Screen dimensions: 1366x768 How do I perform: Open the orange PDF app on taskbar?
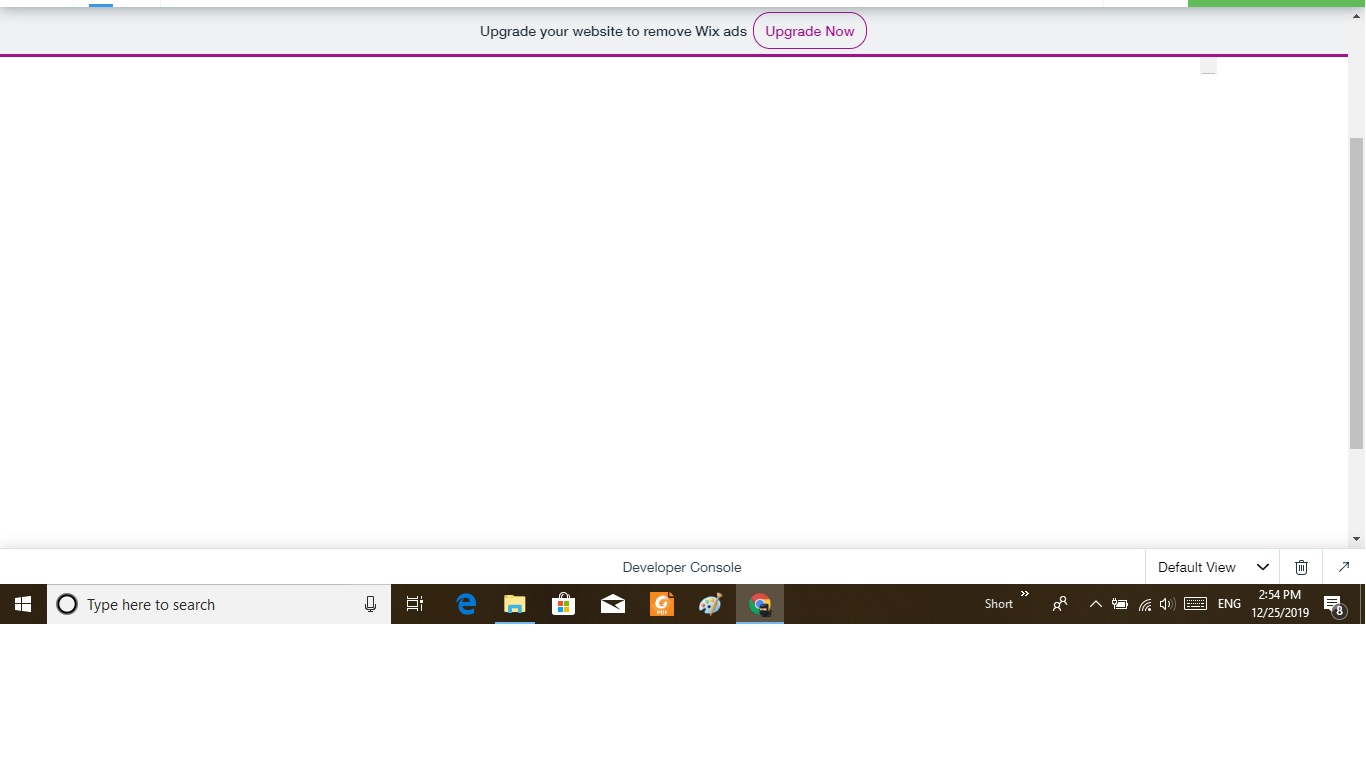[x=662, y=604]
